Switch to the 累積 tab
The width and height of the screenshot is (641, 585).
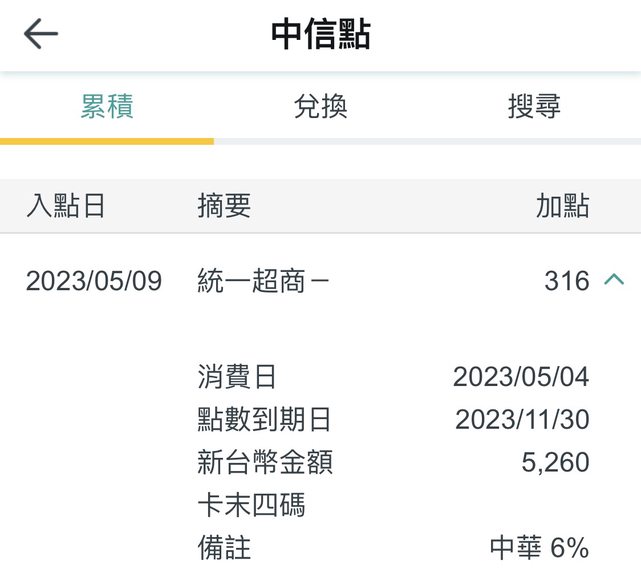click(107, 107)
